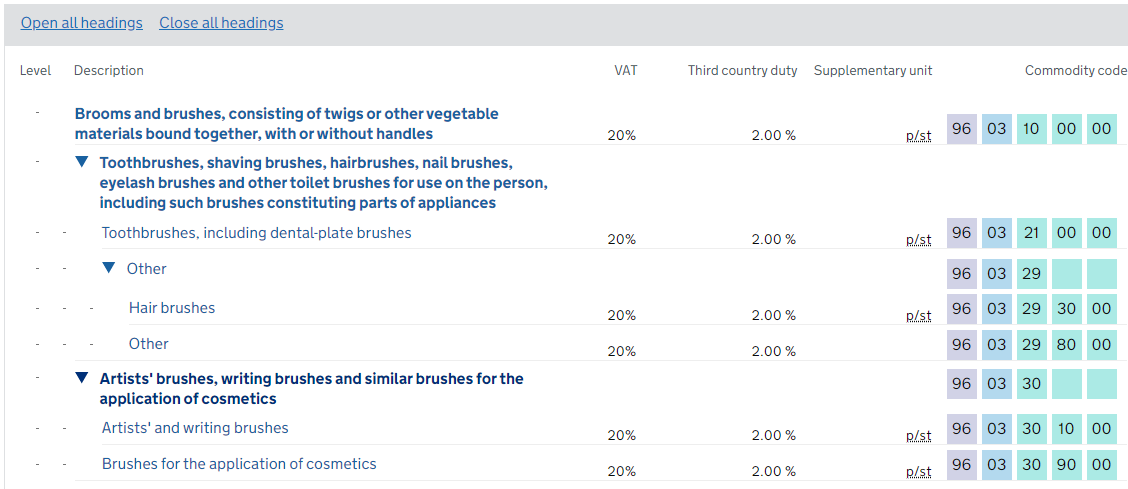Screen dimensions: 1128x489
Task: Click the Close all headings link
Action: click(221, 23)
